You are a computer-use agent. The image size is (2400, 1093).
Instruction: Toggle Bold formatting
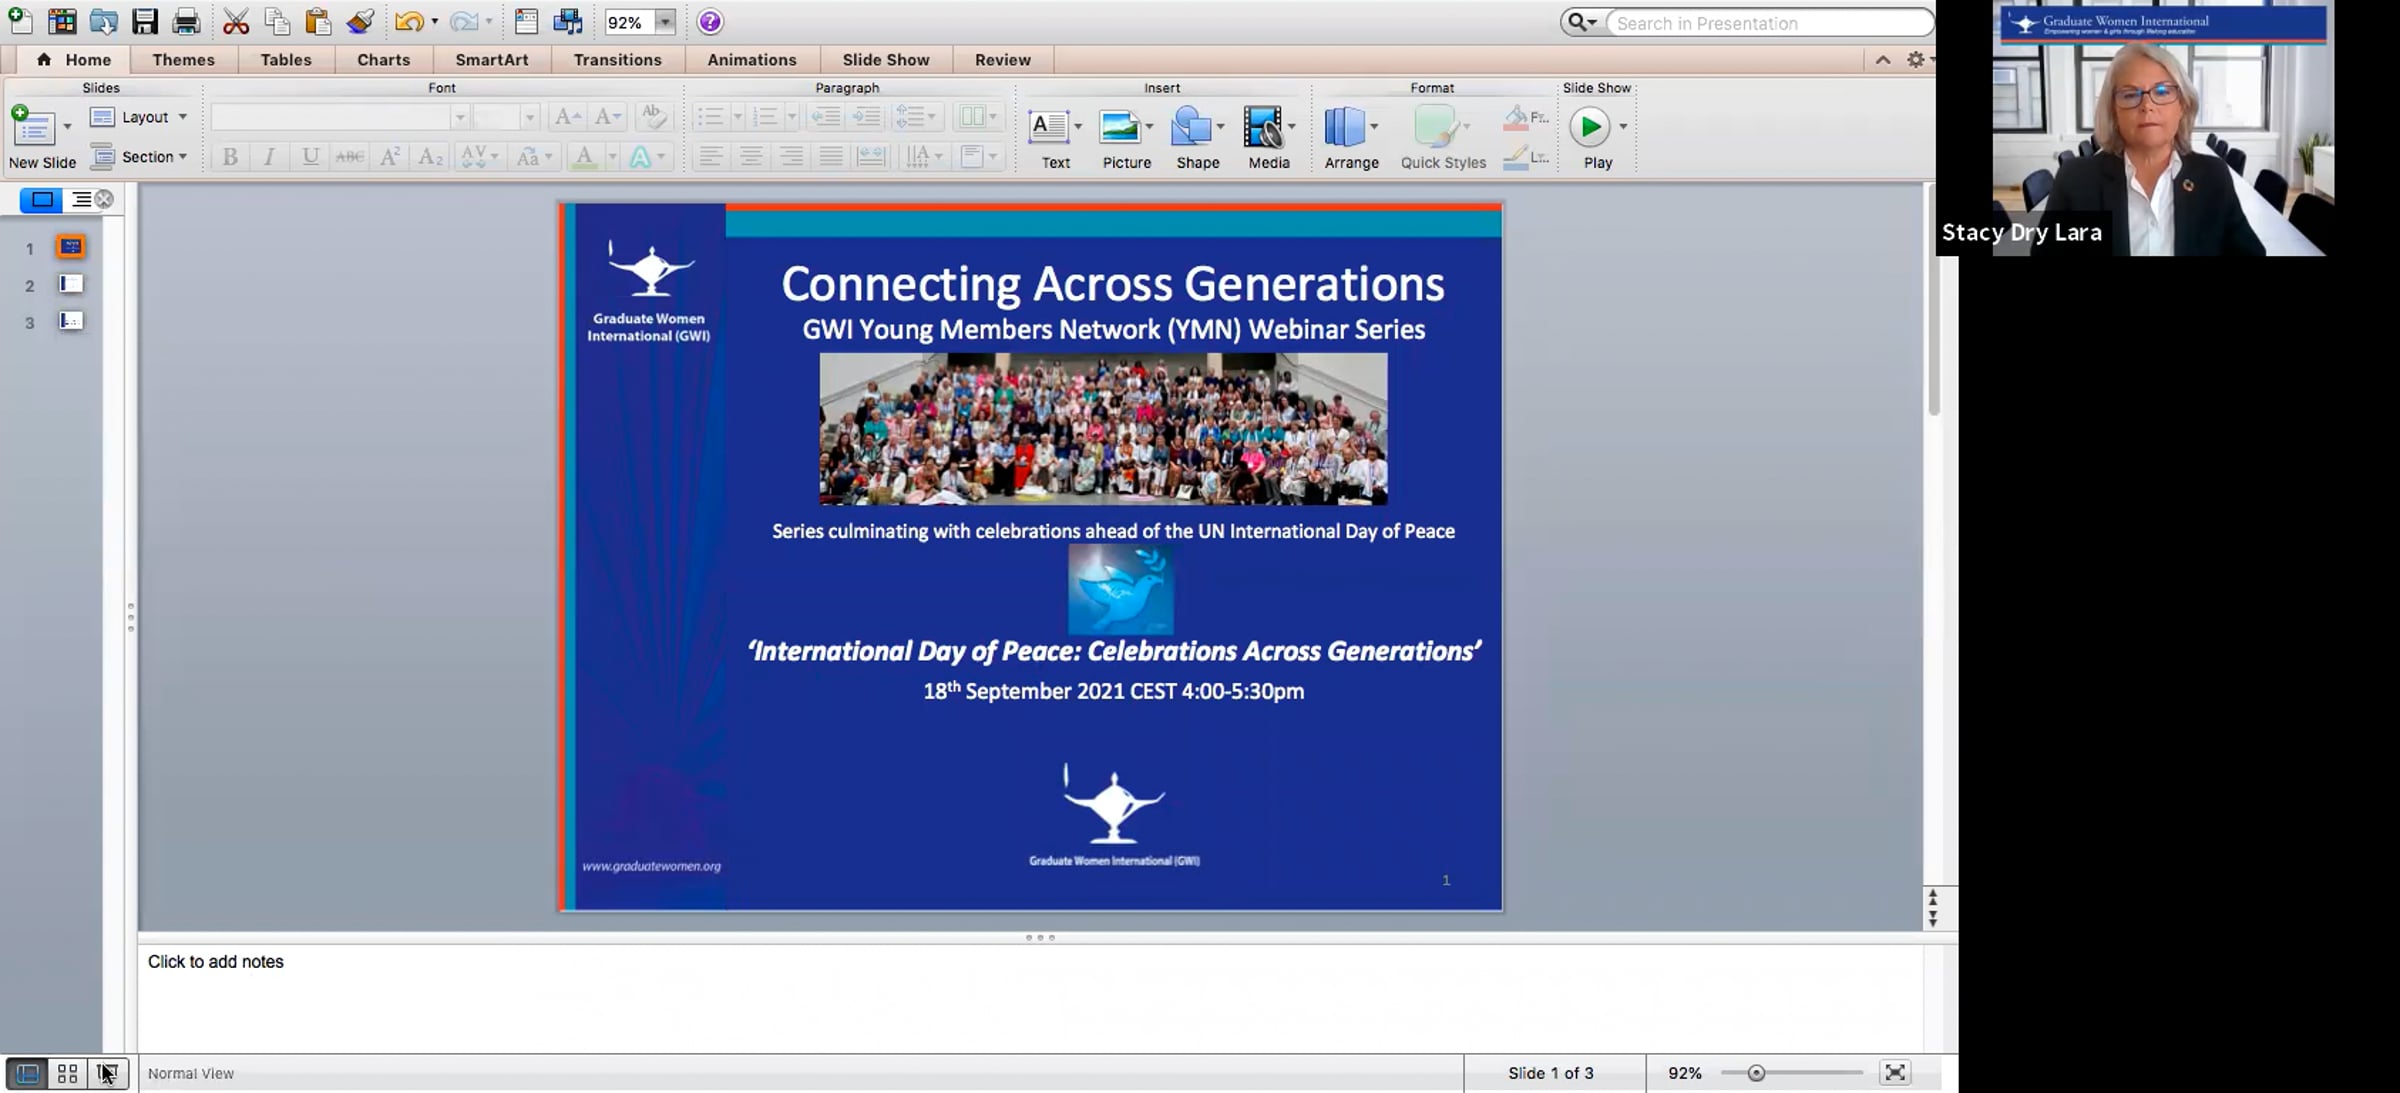(x=230, y=157)
